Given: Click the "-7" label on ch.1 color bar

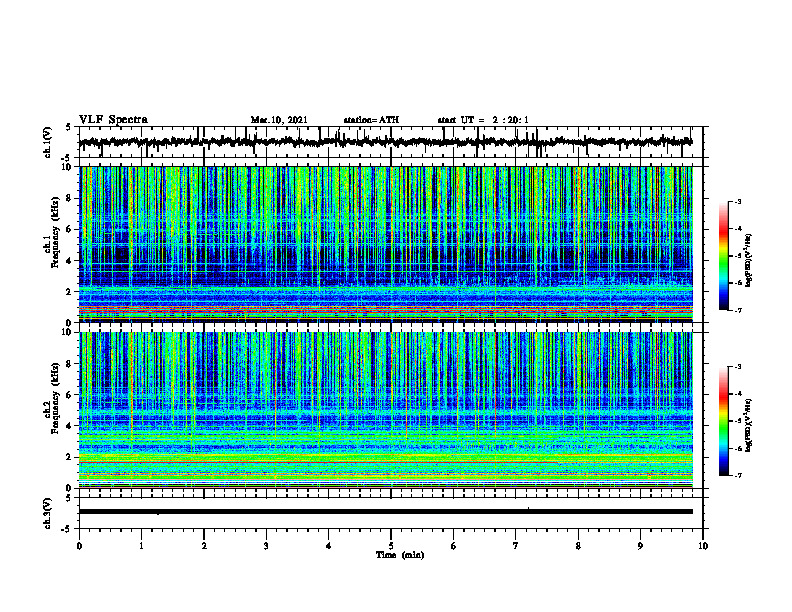Looking at the screenshot, I should pos(738,310).
